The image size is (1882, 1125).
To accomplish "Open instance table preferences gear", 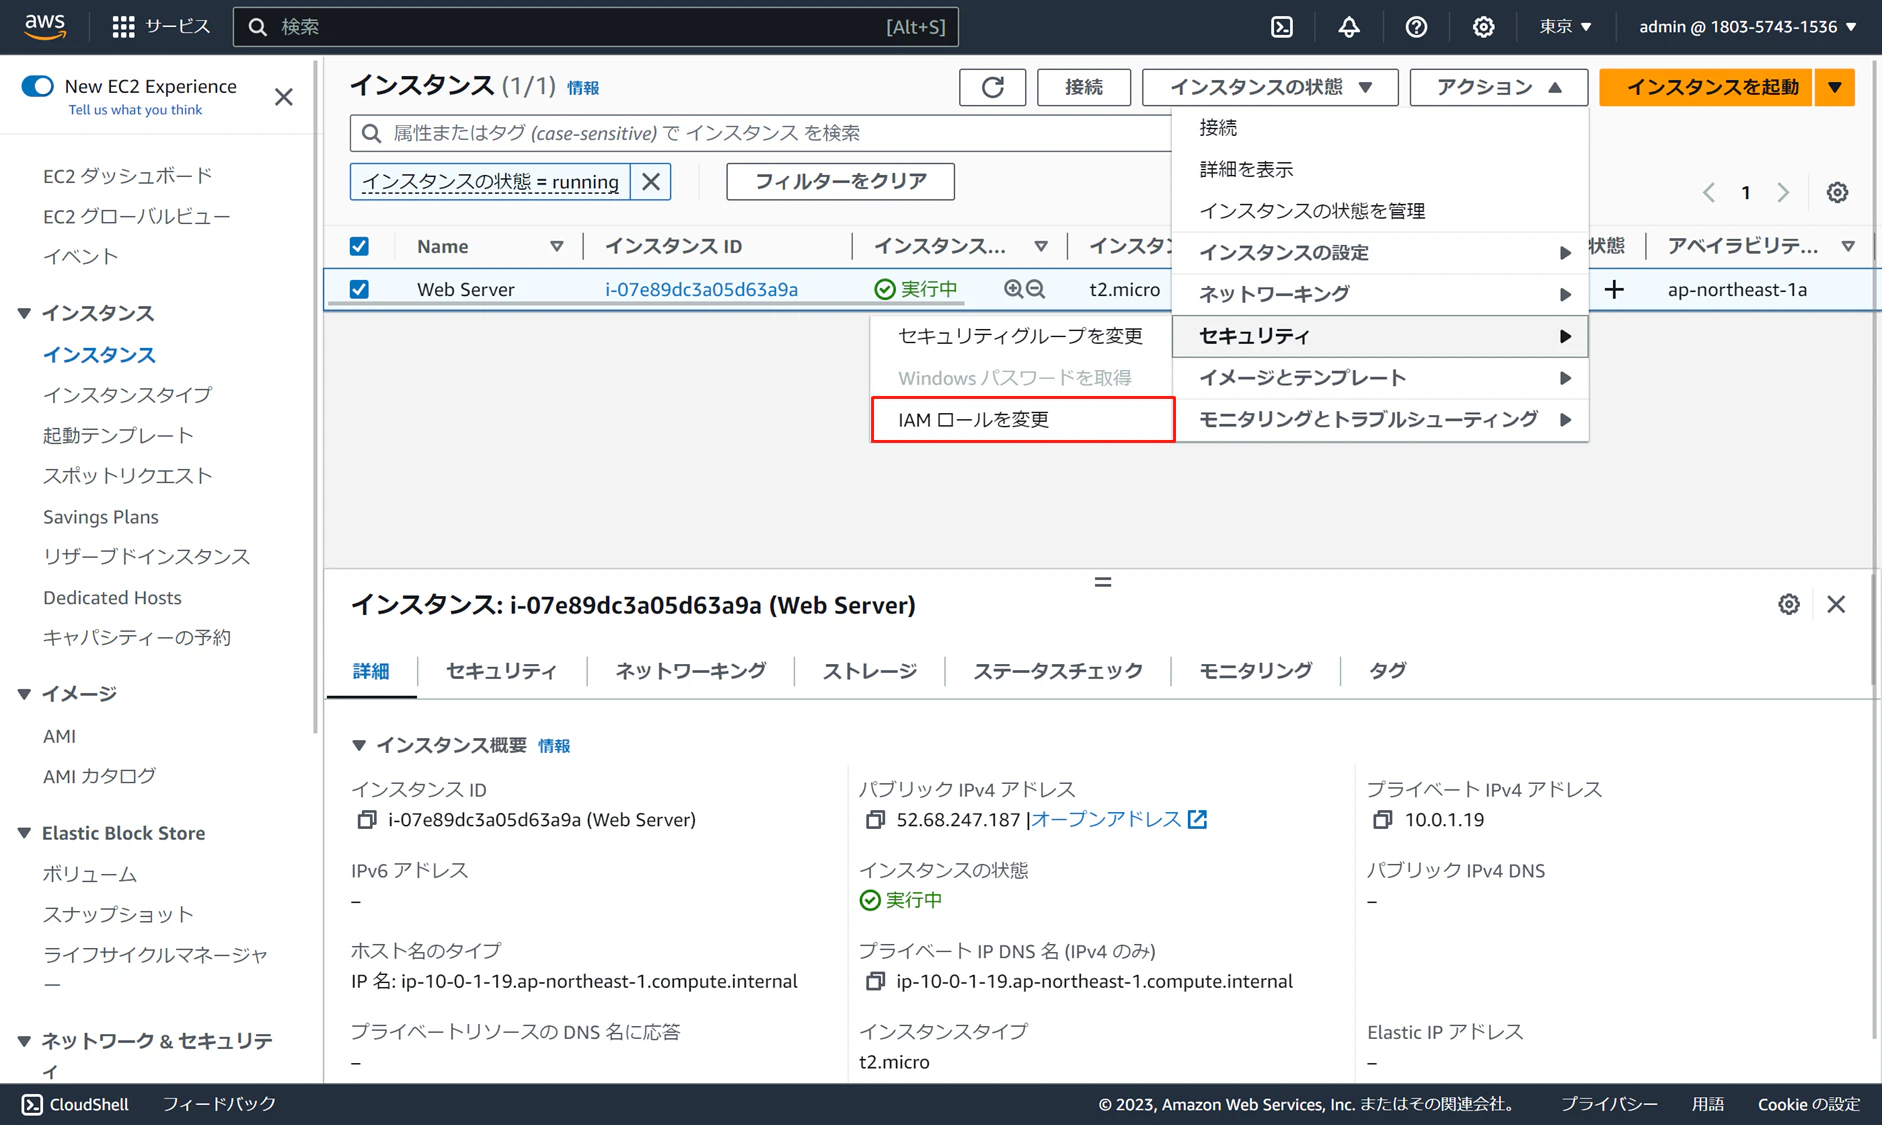I will (x=1837, y=192).
